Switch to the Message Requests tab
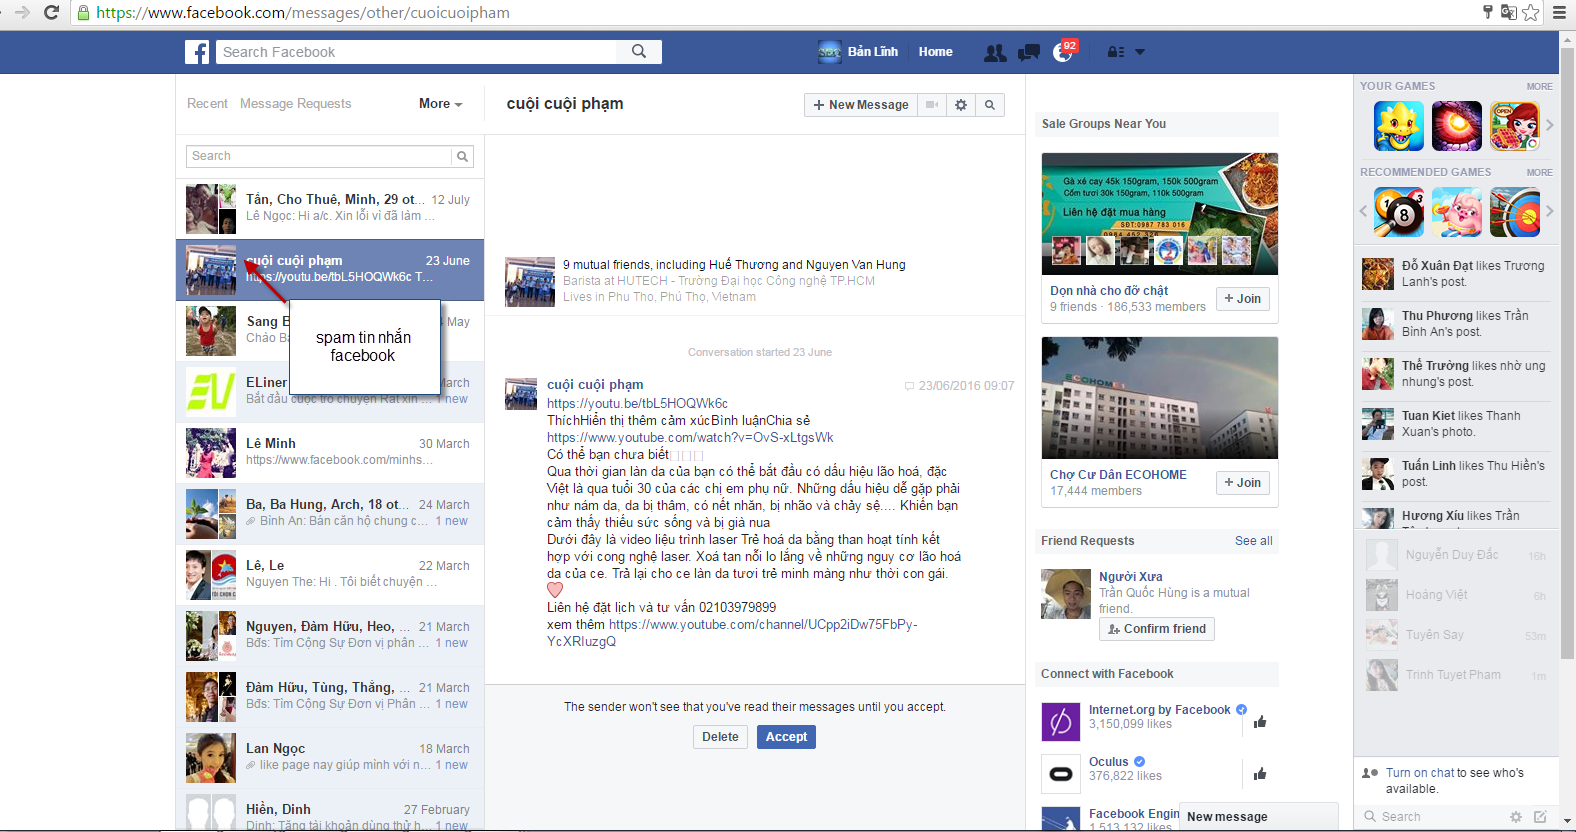The height and width of the screenshot is (832, 1576). [x=295, y=104]
